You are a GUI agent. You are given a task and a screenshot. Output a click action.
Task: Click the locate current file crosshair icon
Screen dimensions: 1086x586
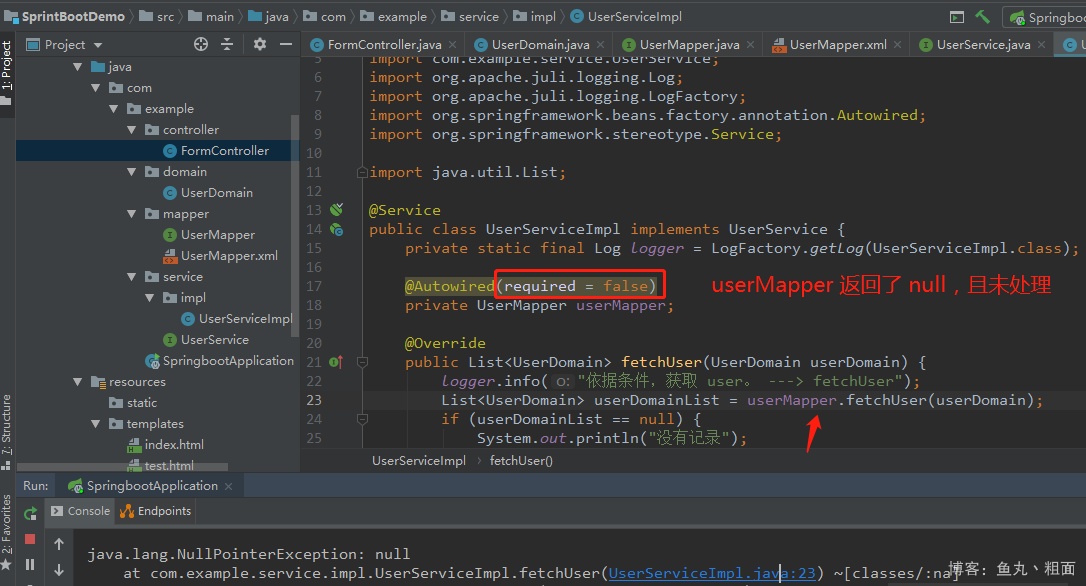point(201,44)
